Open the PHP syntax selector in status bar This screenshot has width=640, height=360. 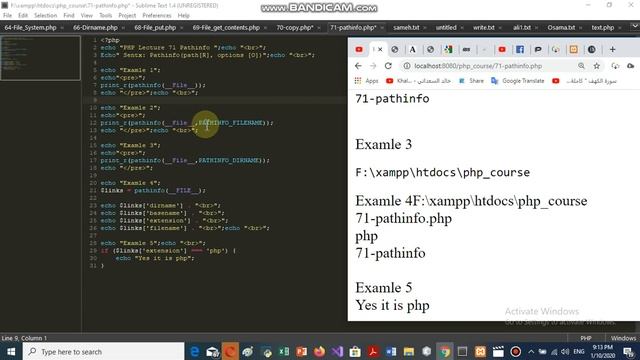point(586,338)
